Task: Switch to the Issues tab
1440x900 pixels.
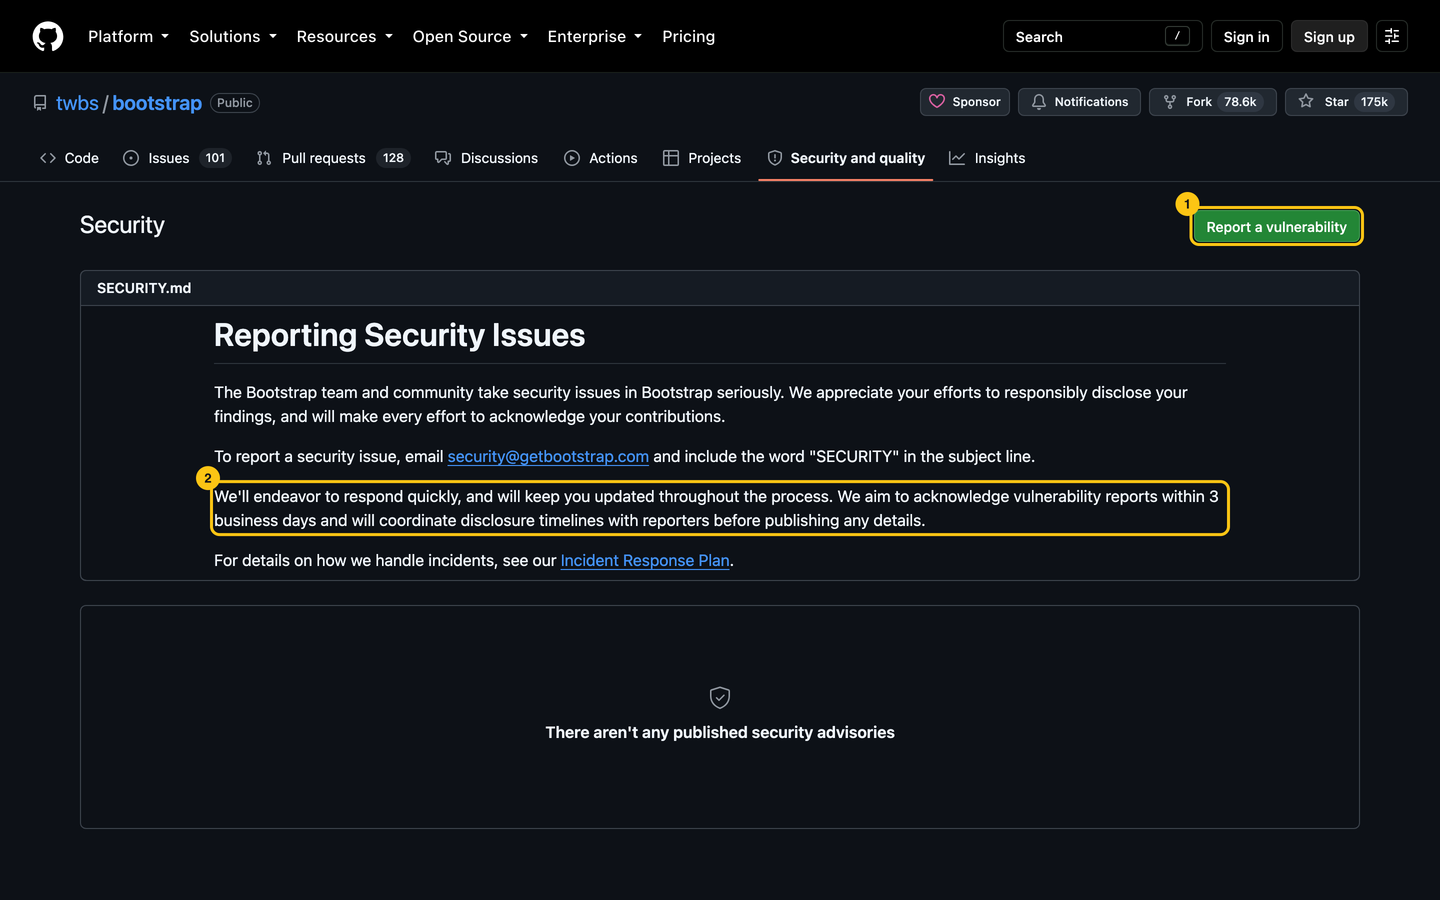Action: 177,158
